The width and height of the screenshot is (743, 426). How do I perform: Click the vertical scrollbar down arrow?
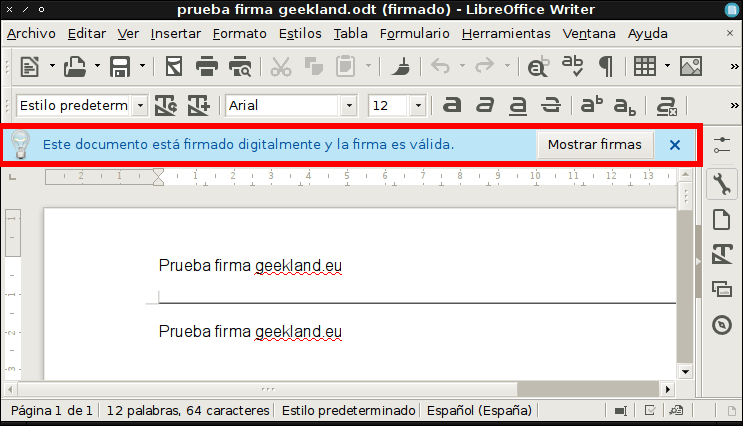pos(685,372)
